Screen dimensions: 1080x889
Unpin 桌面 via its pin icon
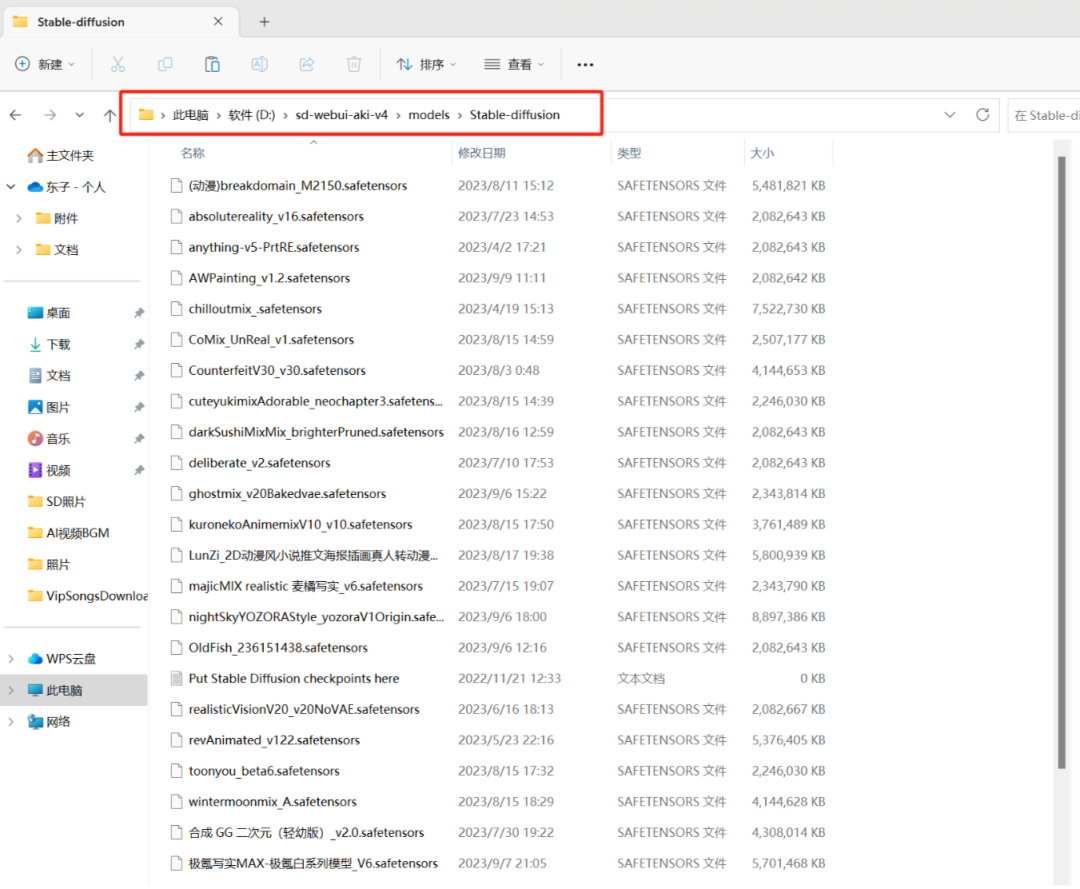[138, 313]
